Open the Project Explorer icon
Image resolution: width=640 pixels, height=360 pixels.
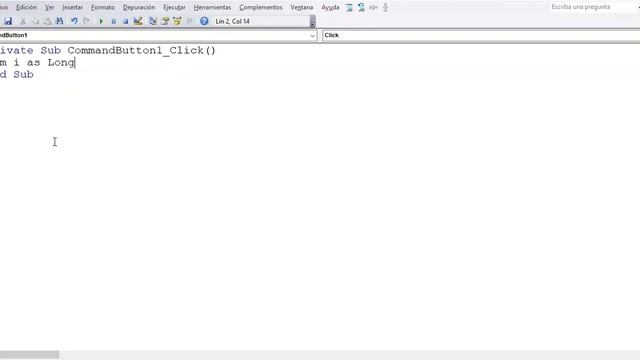click(153, 21)
